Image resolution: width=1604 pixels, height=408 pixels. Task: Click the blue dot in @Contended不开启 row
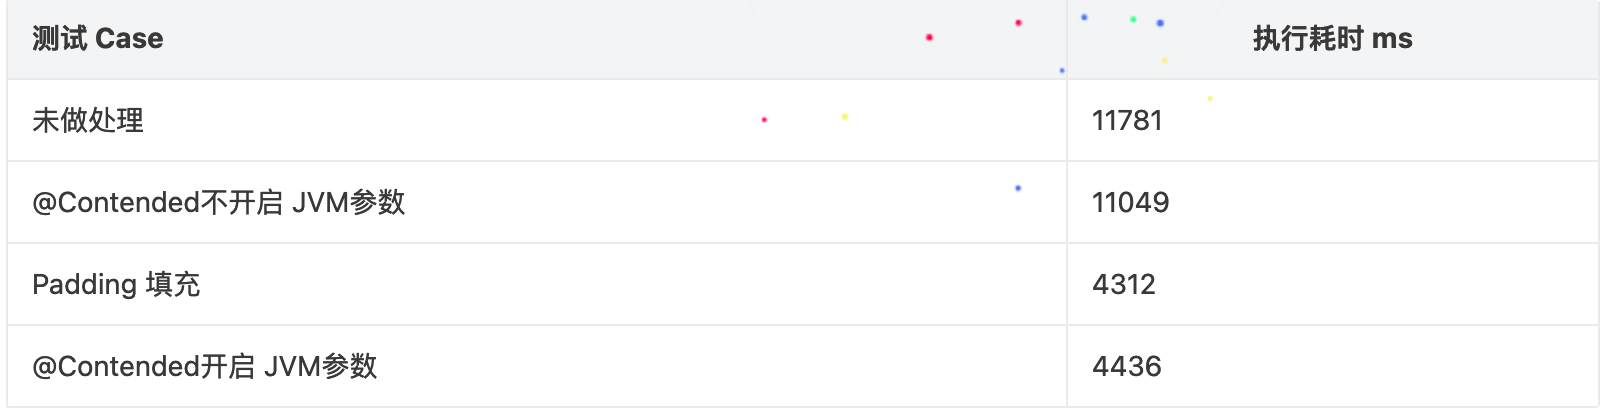[x=1018, y=188]
